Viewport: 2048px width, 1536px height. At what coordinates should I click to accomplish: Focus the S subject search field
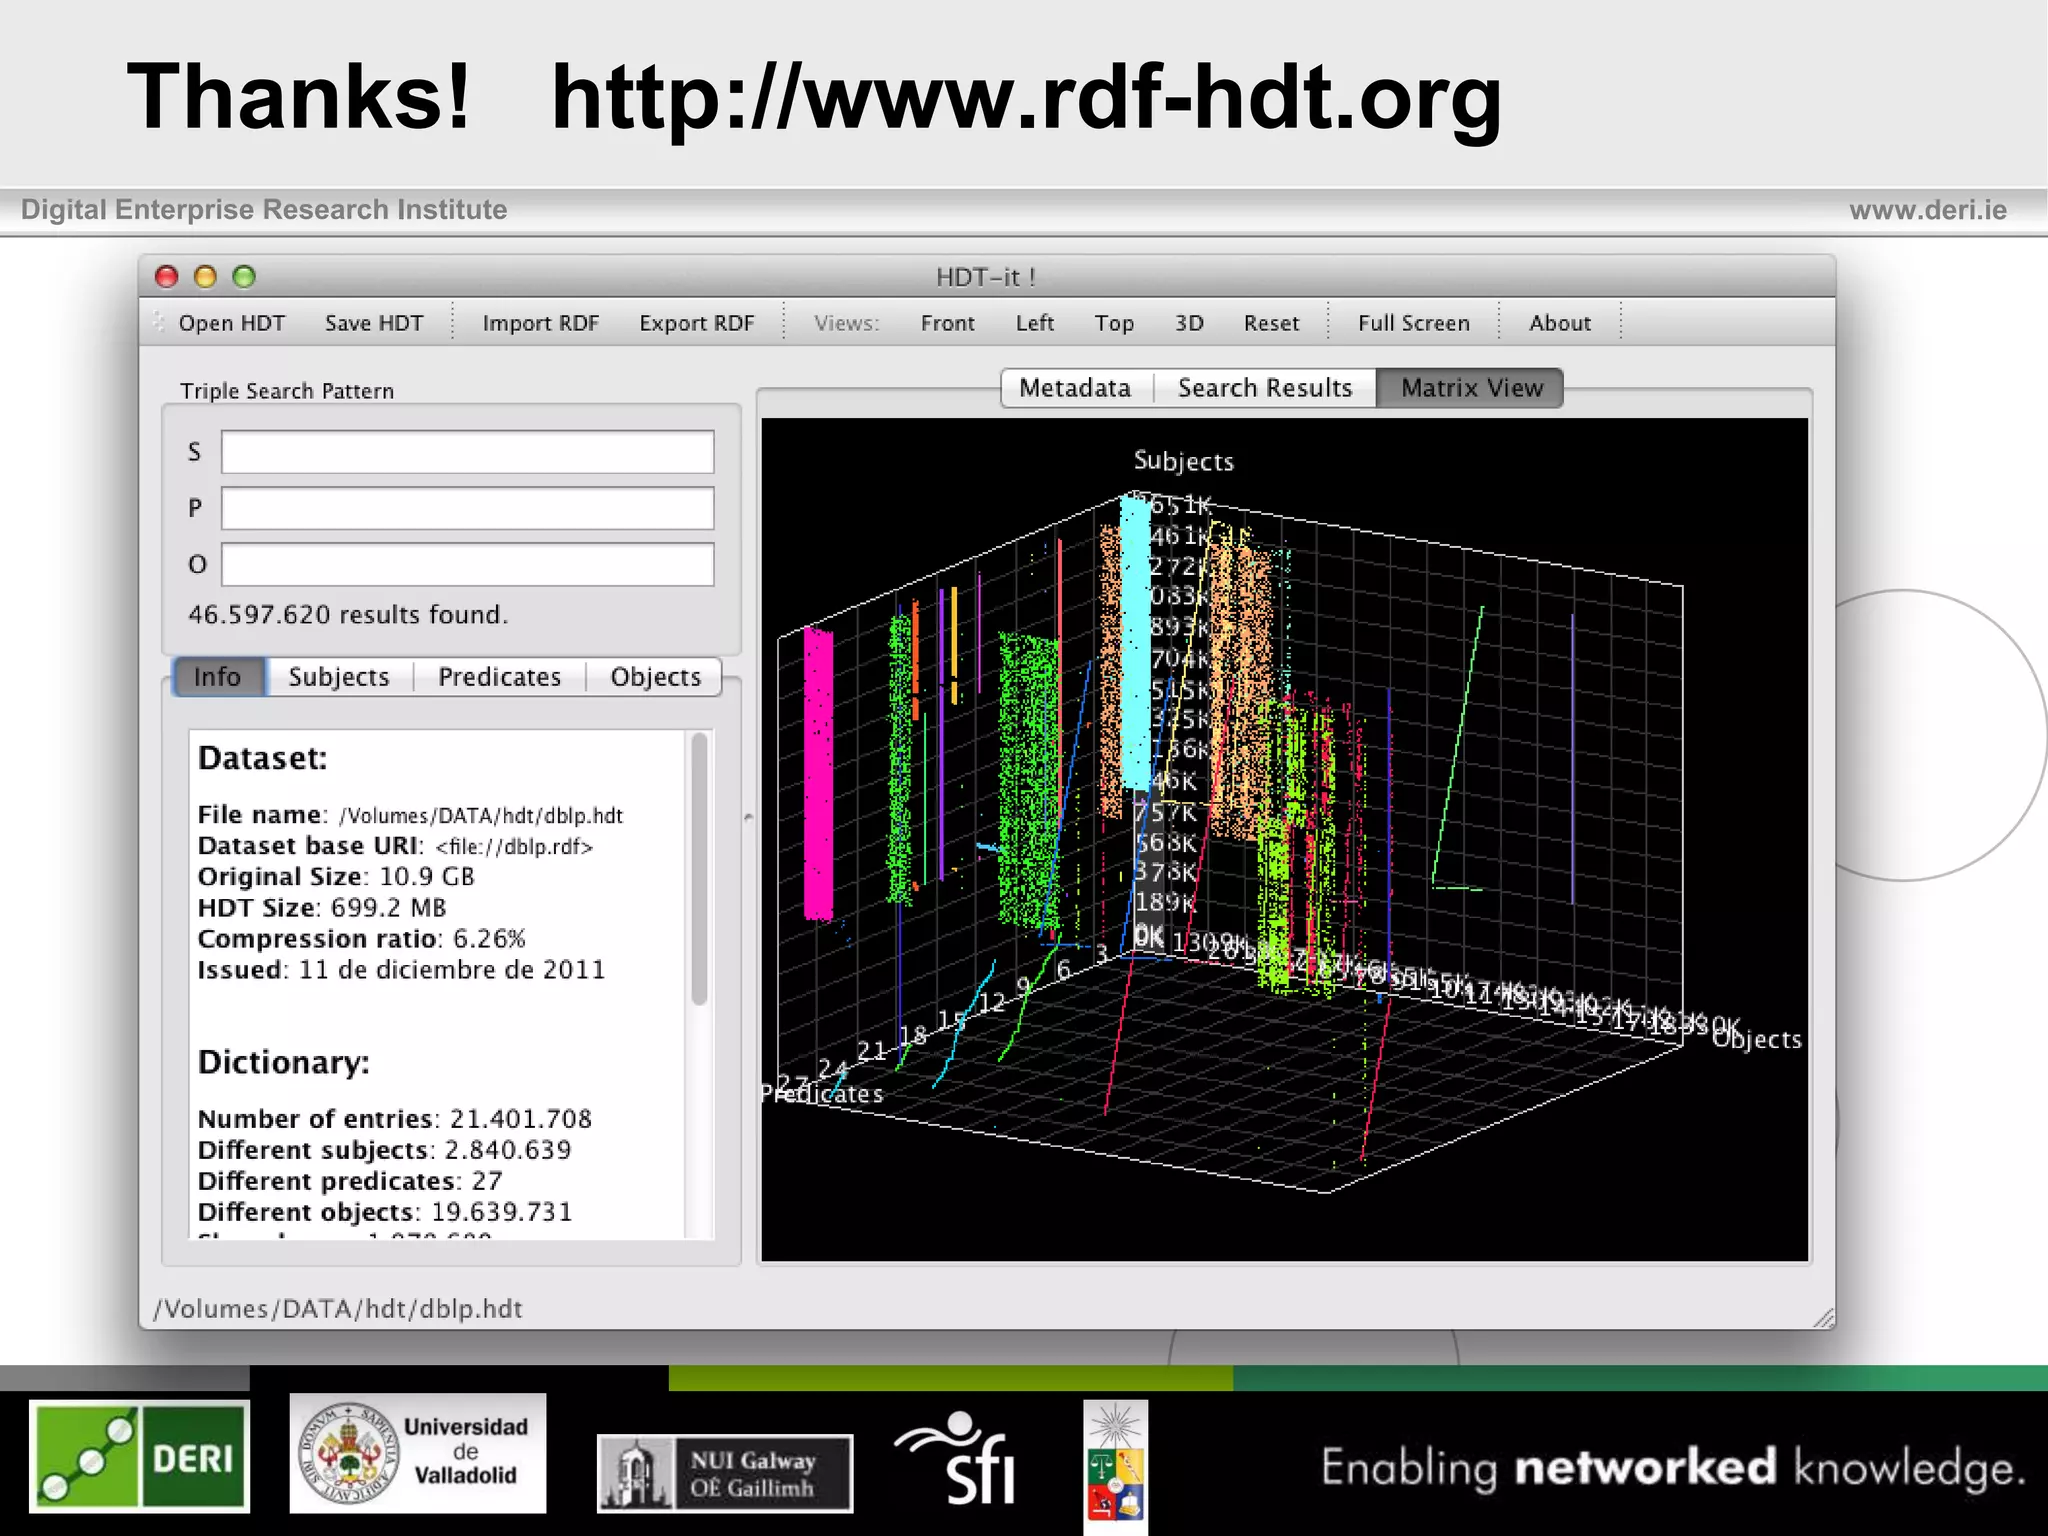[x=467, y=452]
